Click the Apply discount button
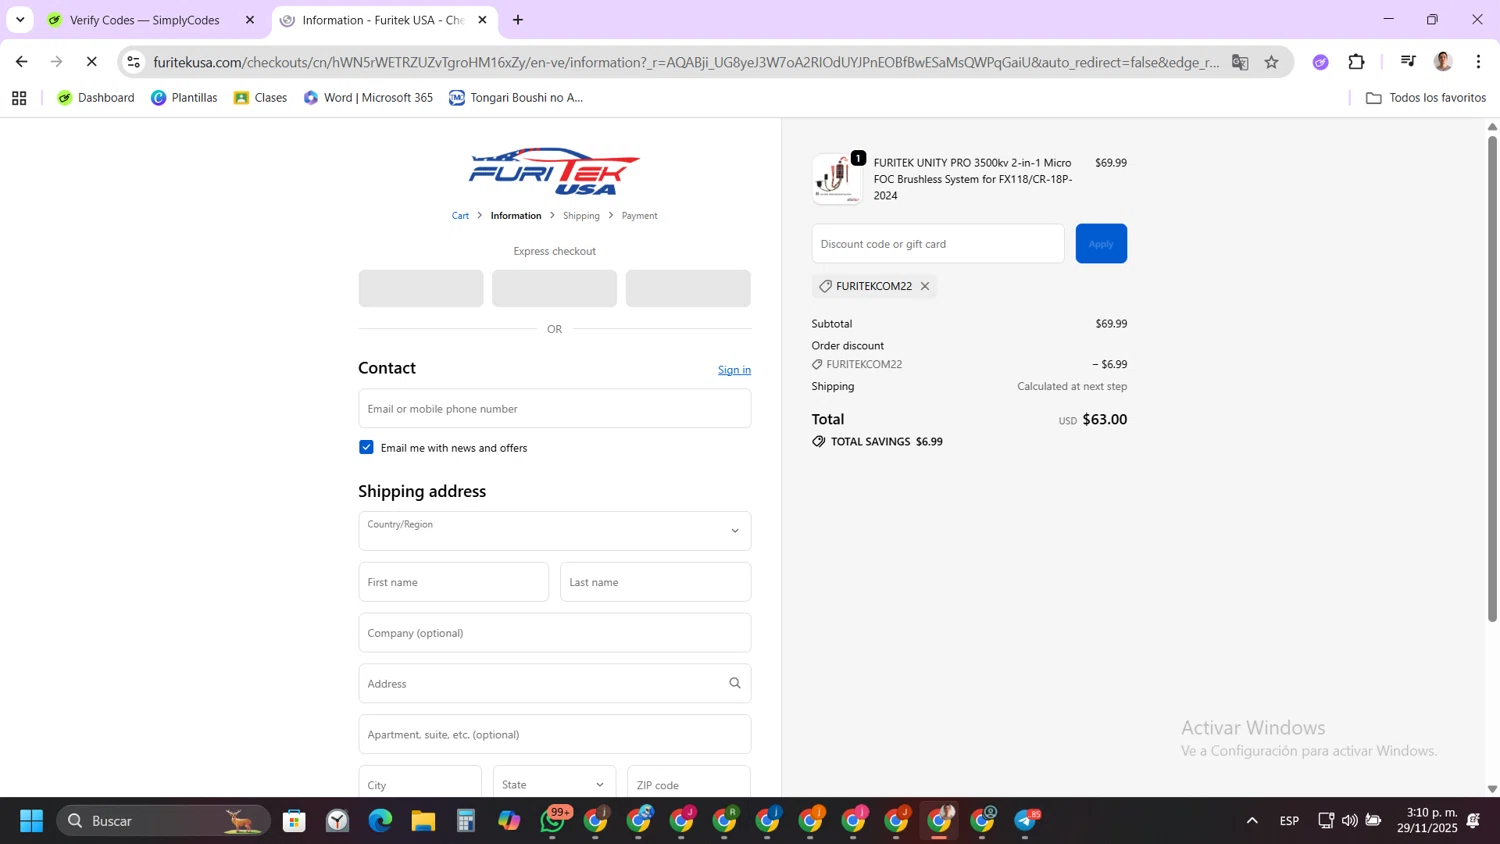 click(1101, 244)
